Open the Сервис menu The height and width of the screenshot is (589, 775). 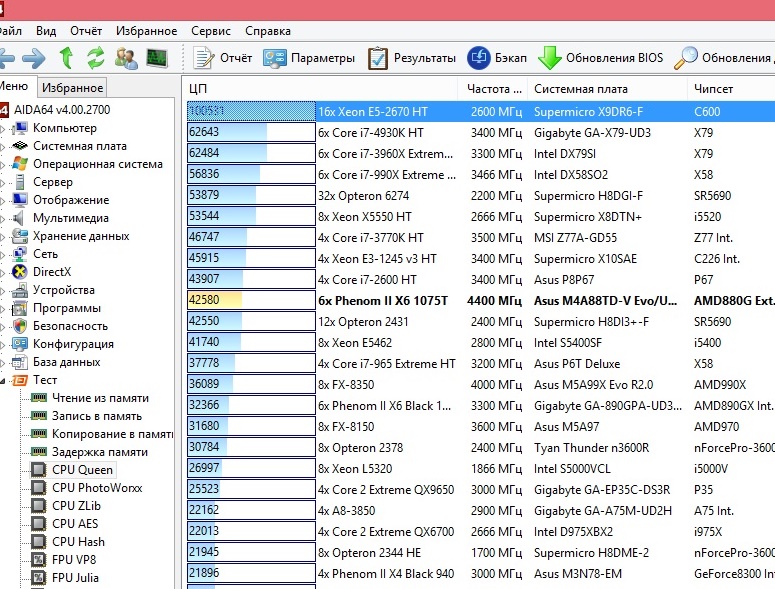pyautogui.click(x=211, y=31)
